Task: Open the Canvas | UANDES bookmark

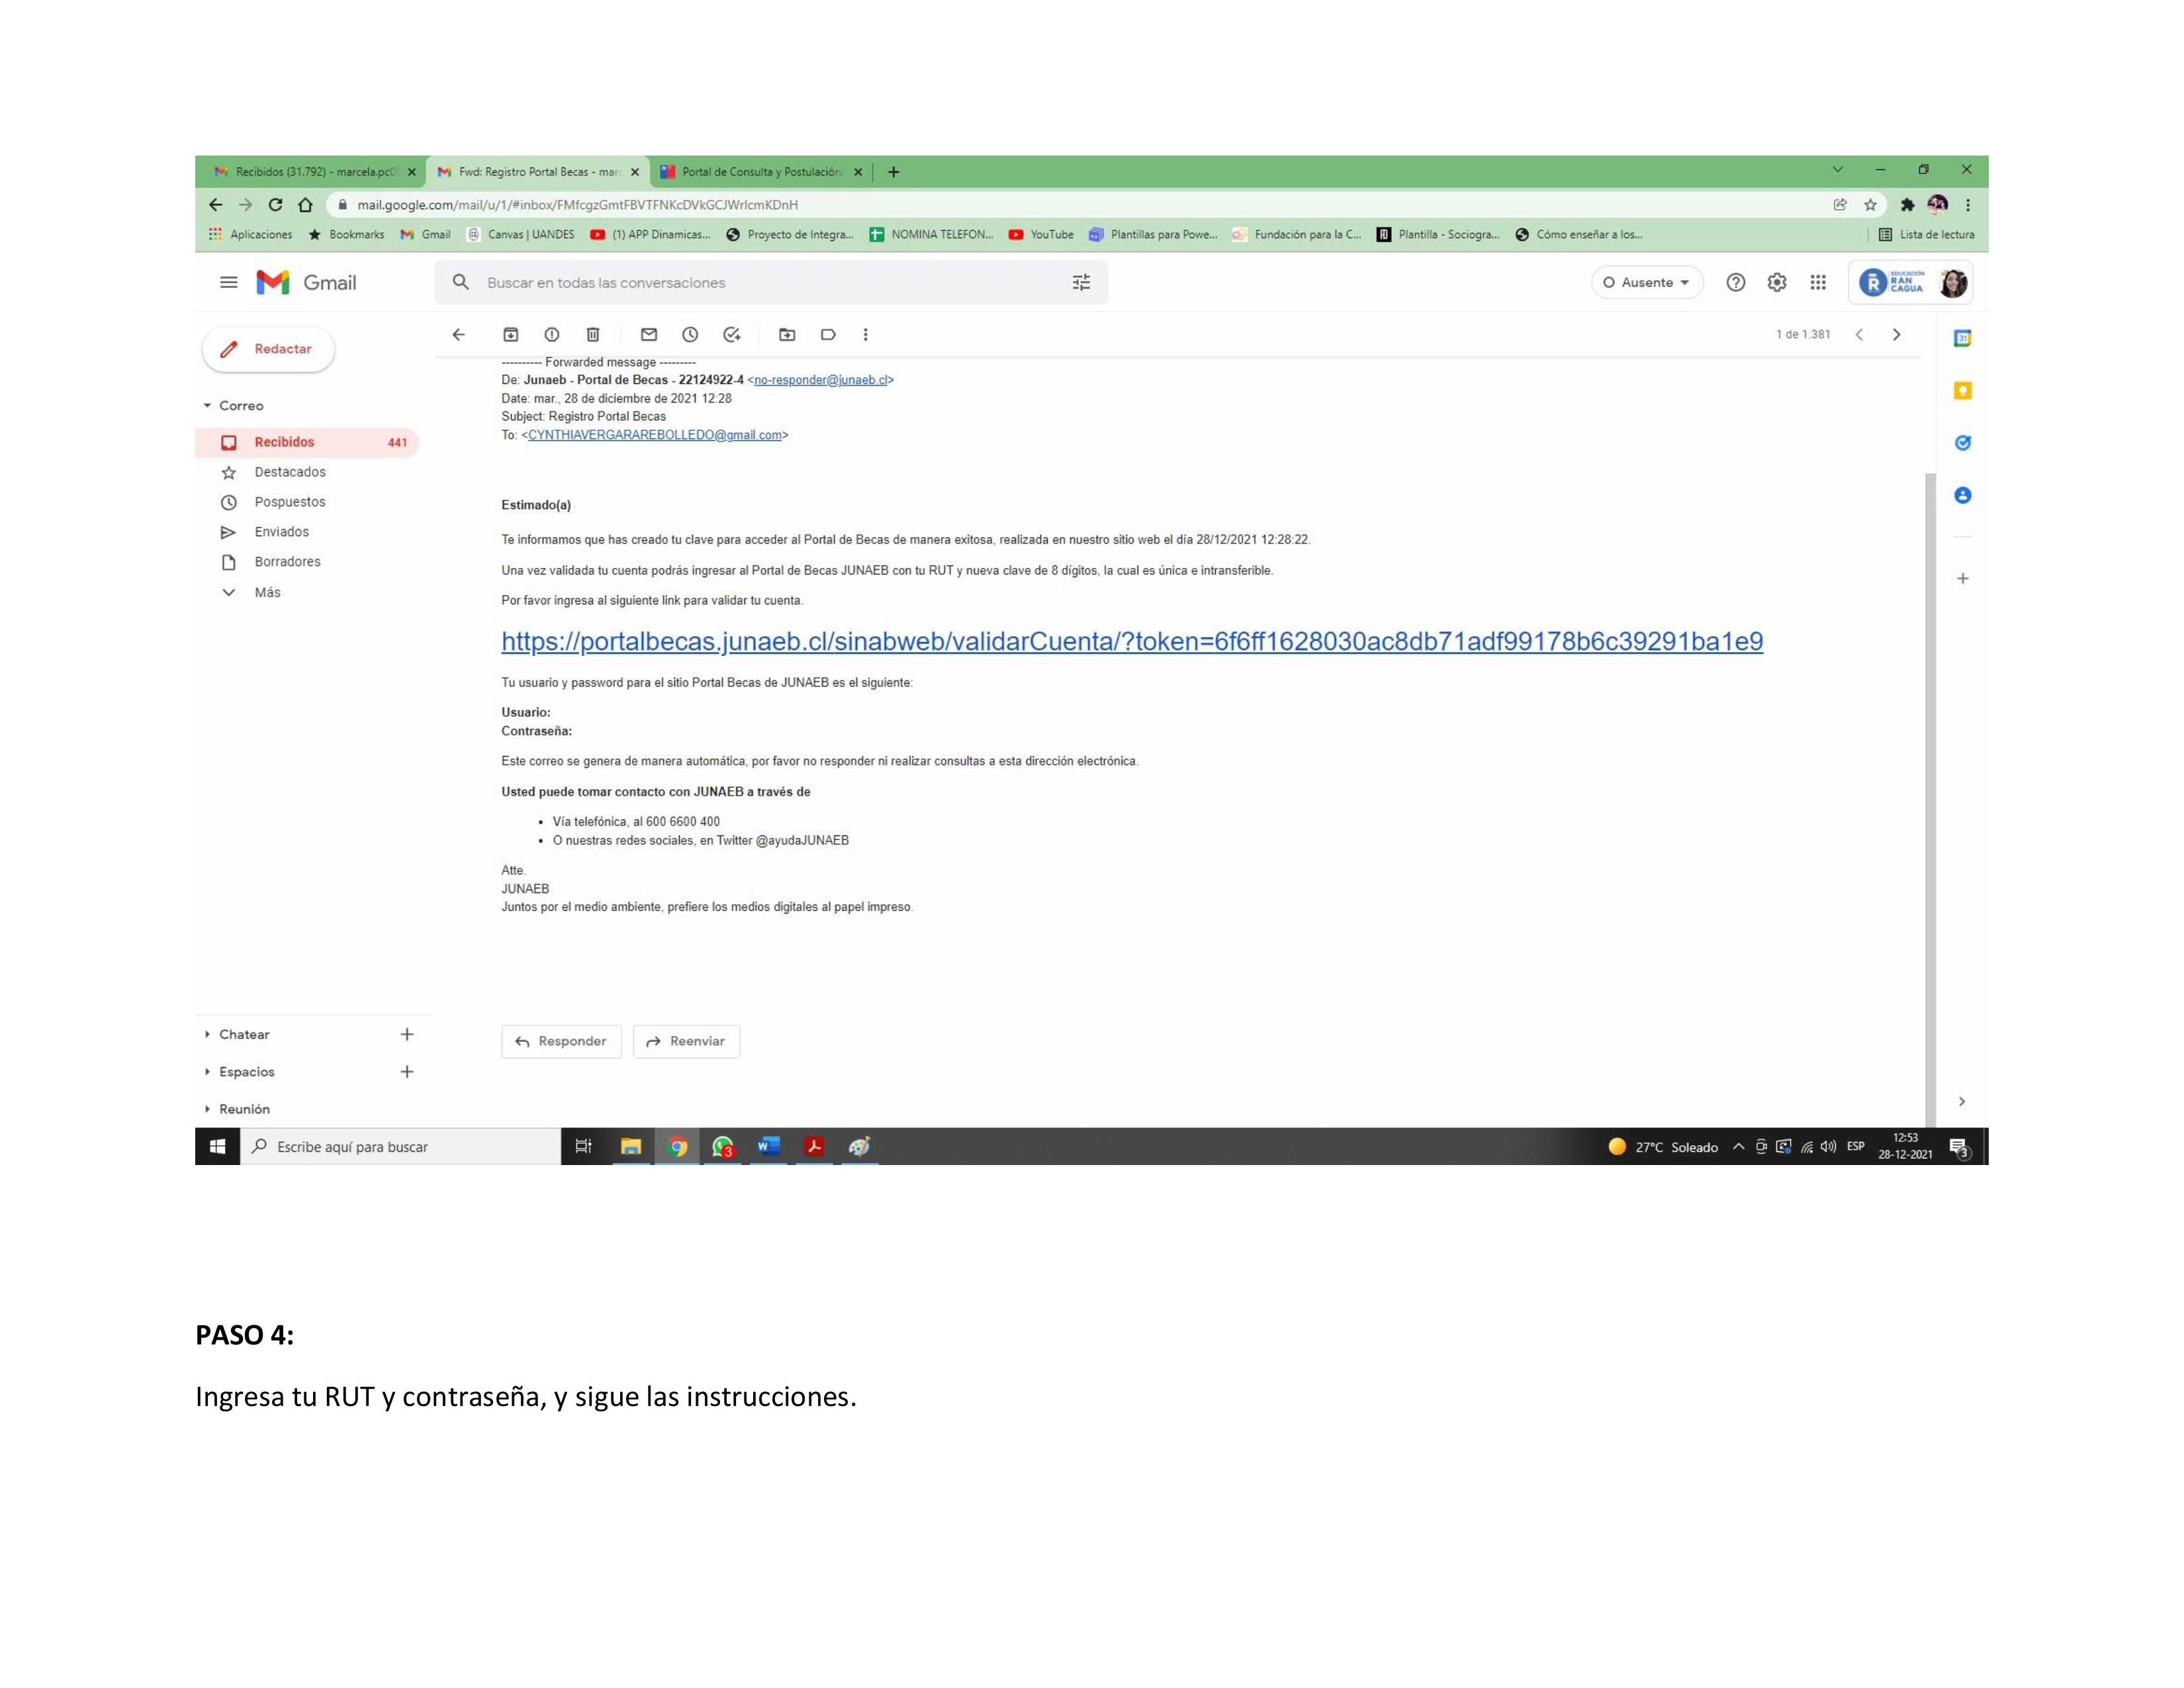Action: click(521, 235)
